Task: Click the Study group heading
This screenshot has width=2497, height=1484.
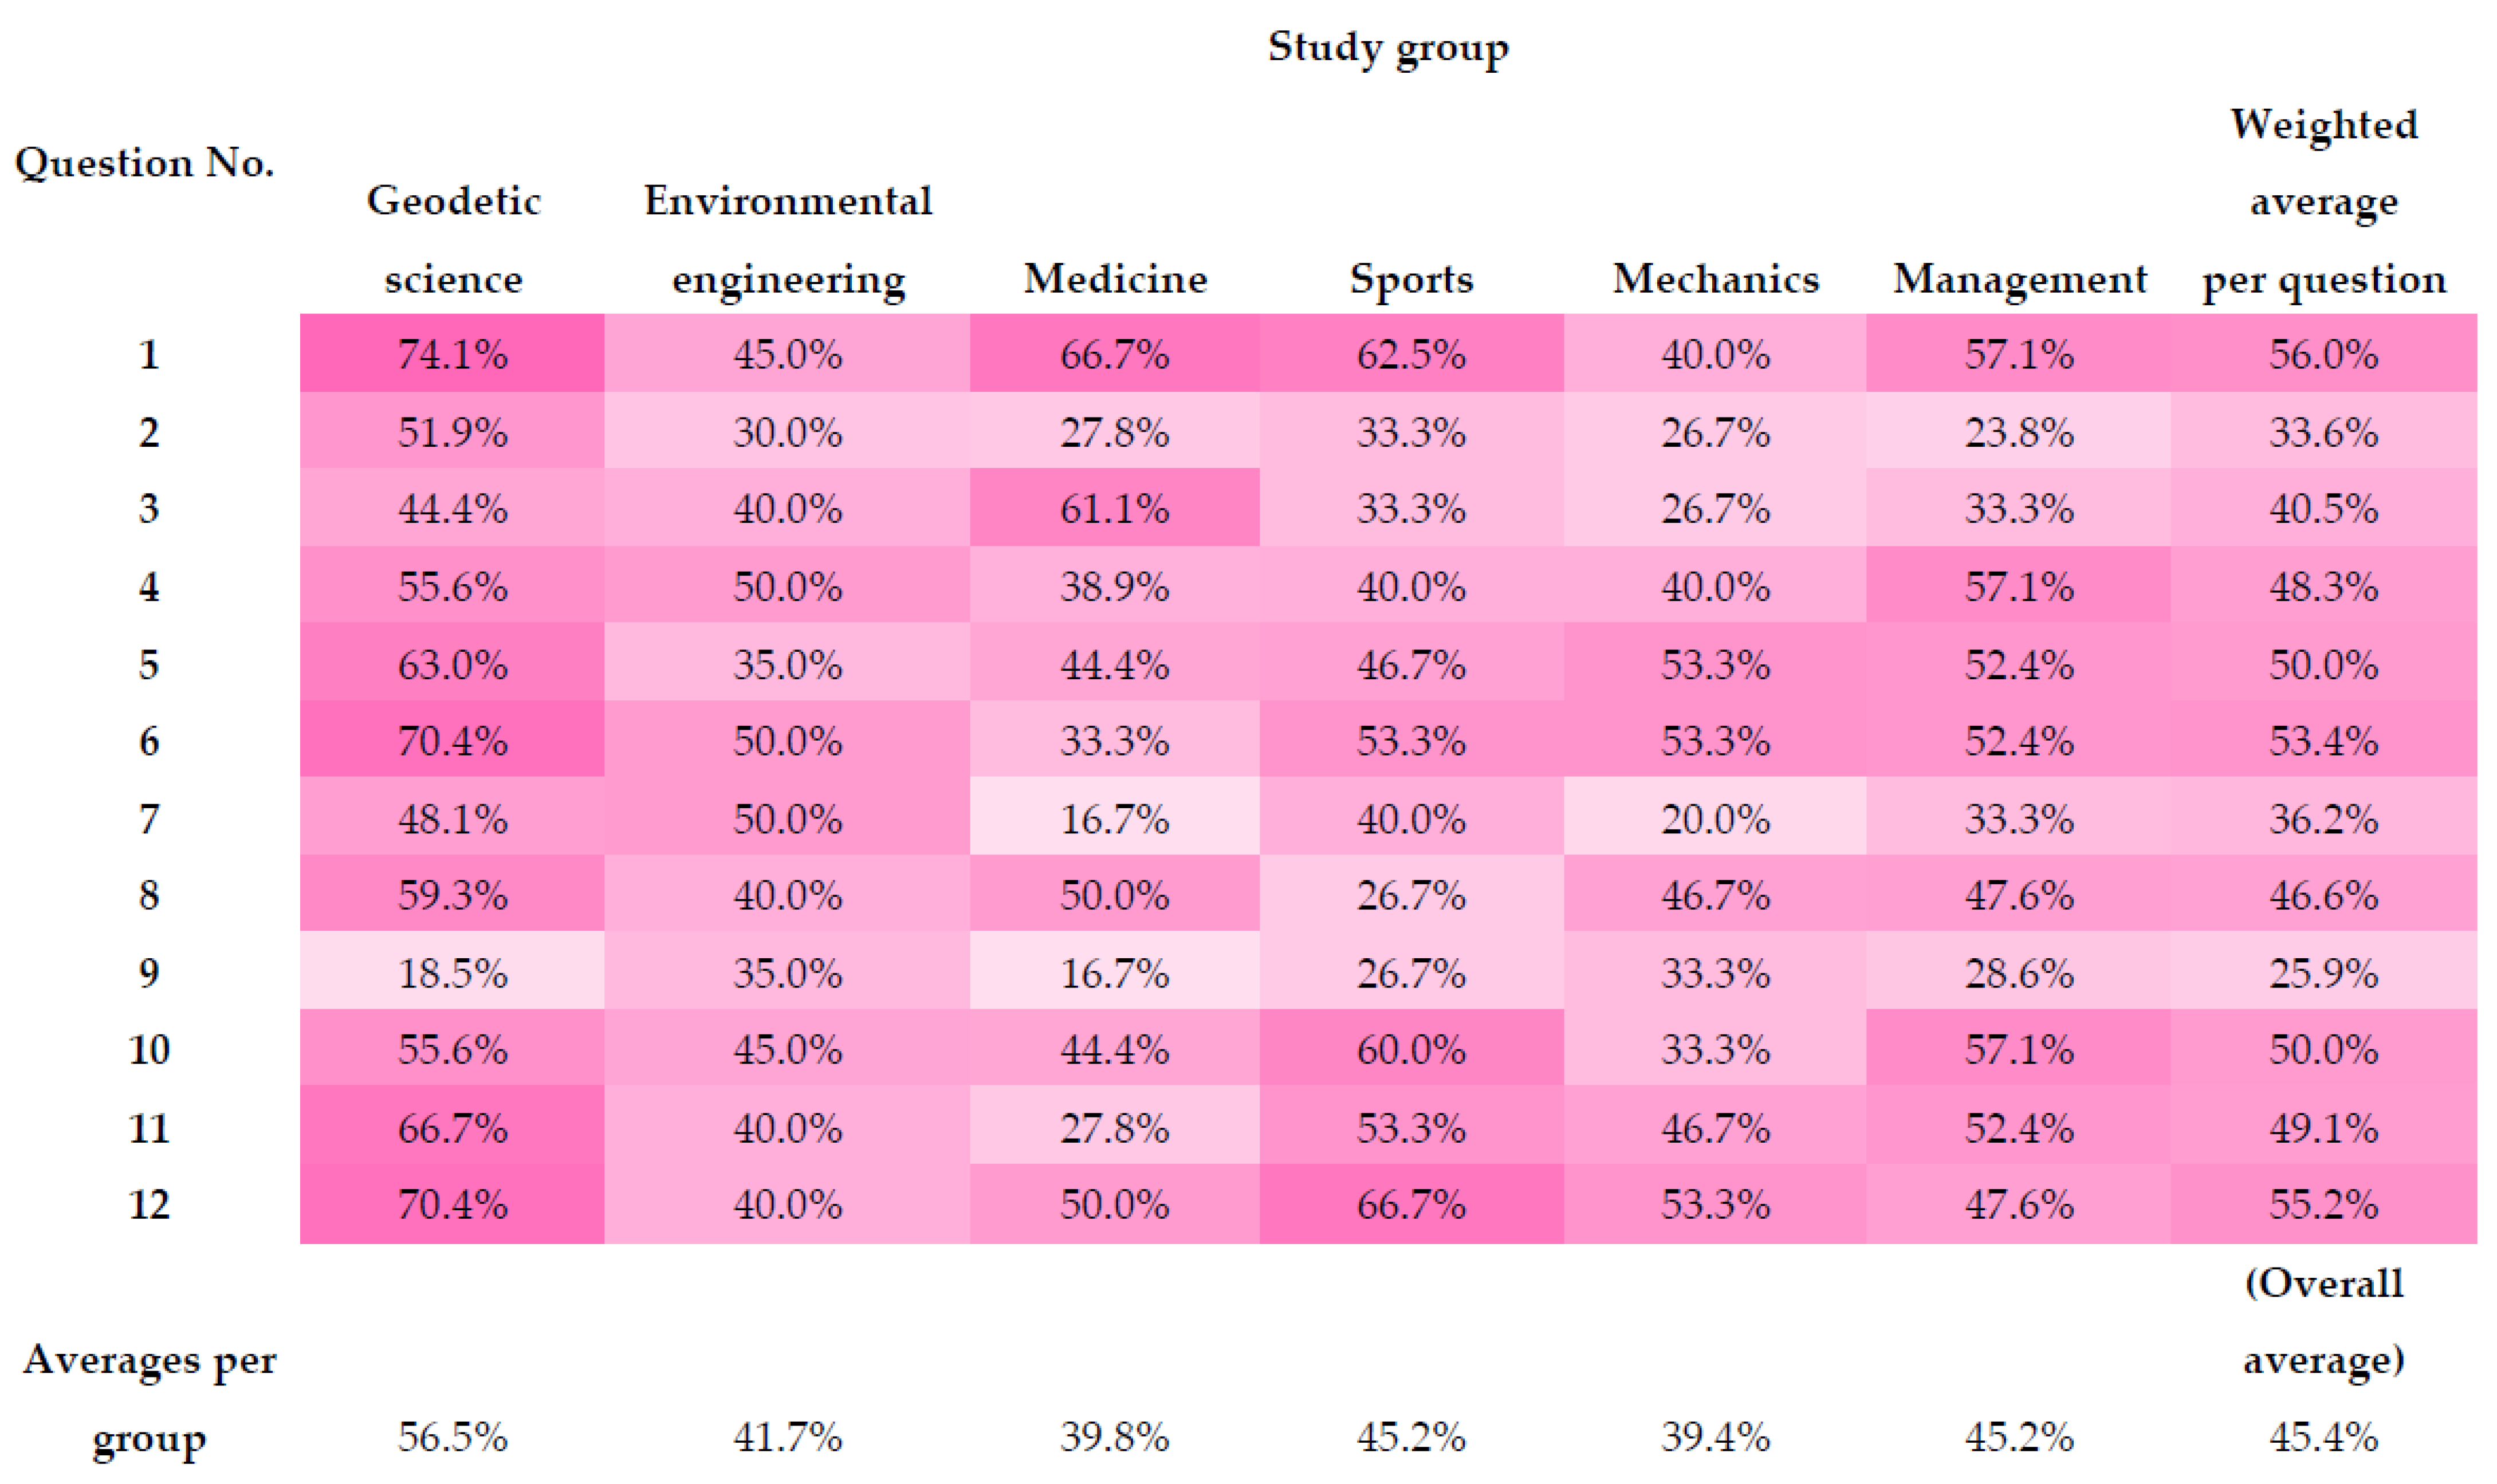Action: pyautogui.click(x=1388, y=48)
